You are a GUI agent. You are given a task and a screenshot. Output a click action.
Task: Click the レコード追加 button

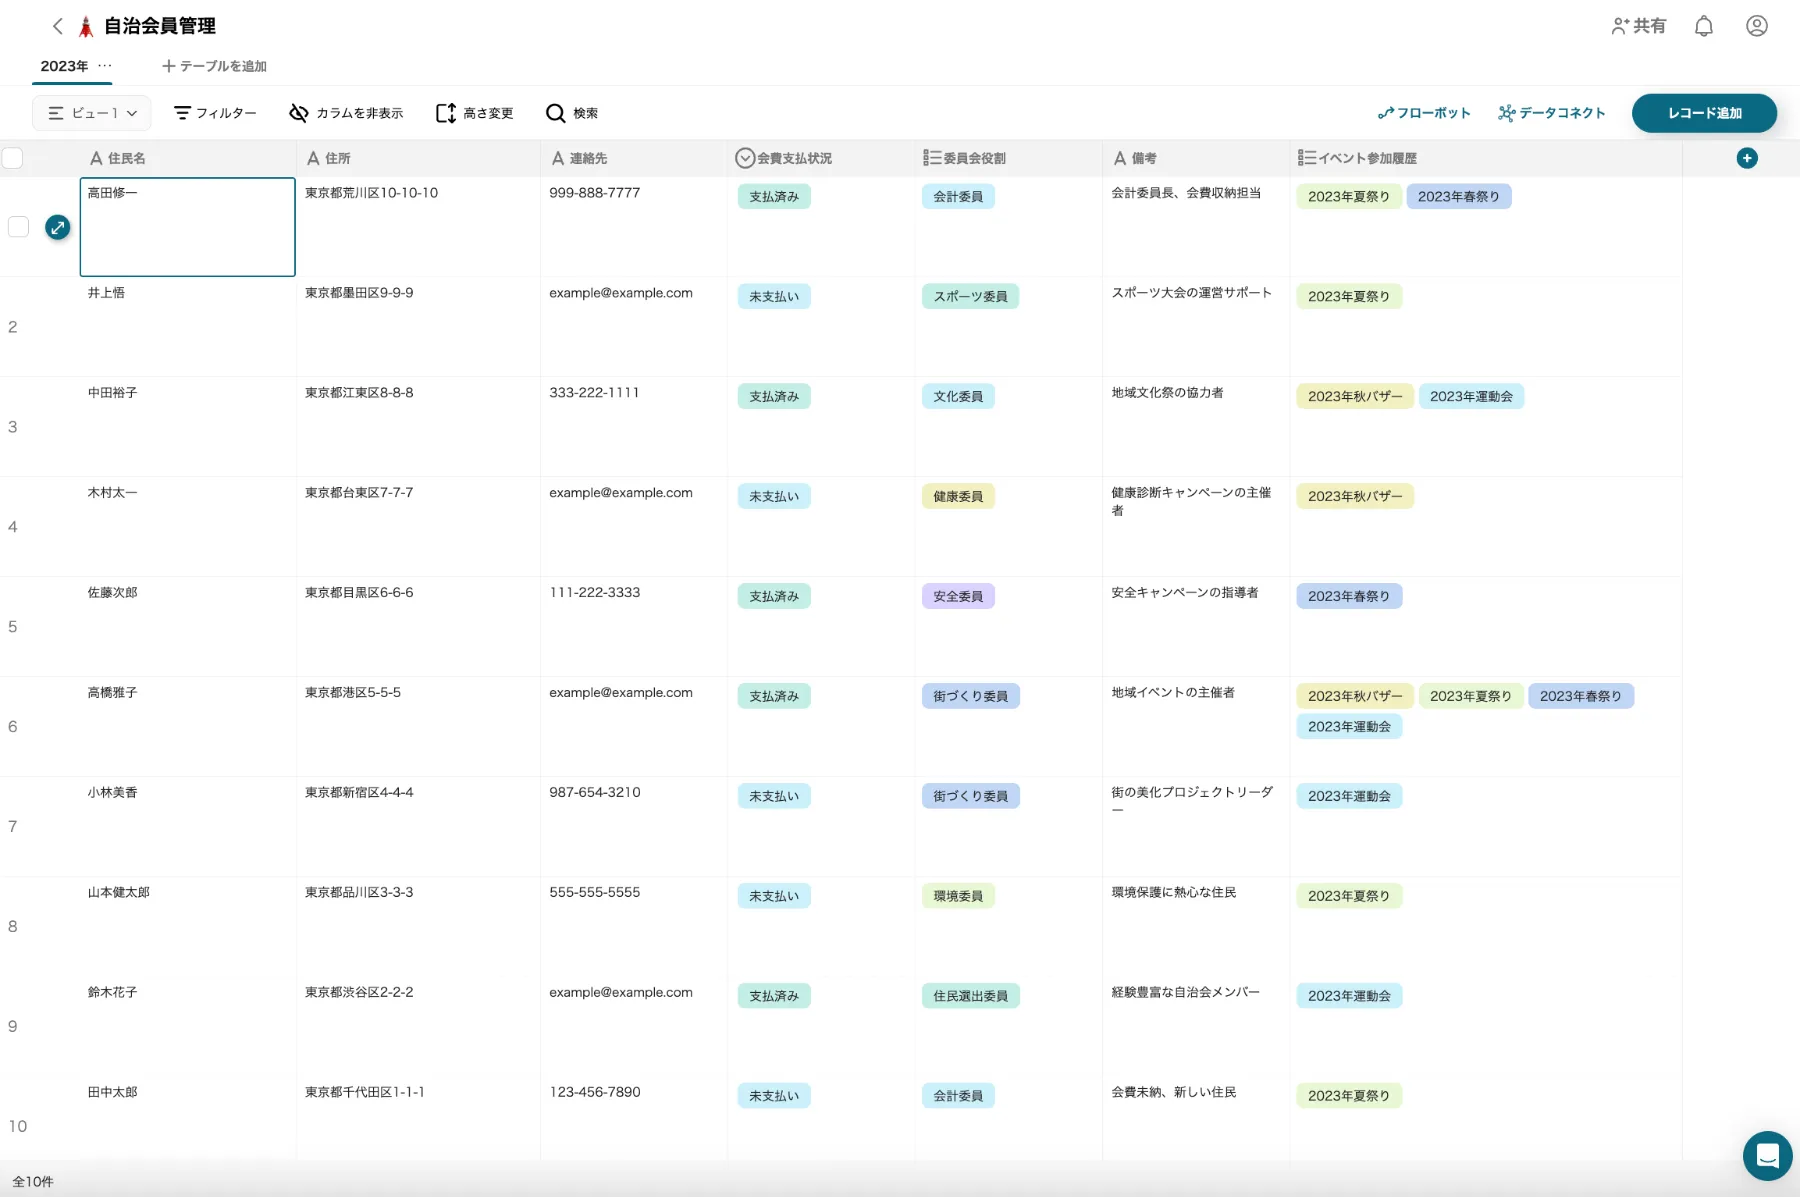click(1704, 113)
